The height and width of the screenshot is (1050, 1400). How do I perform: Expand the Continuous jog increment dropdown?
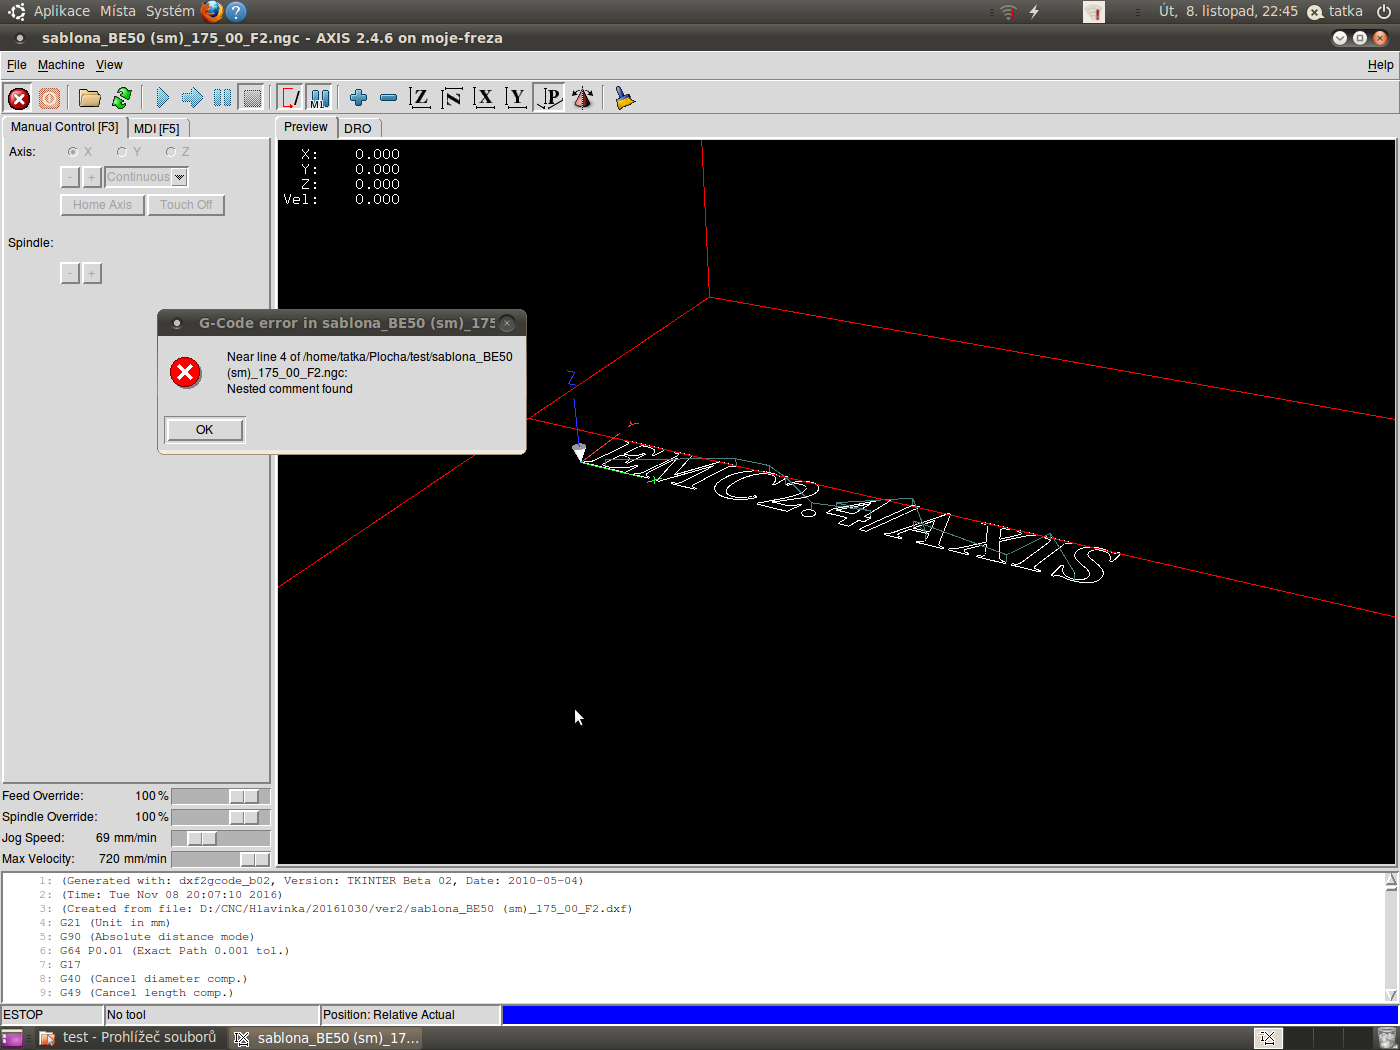[x=179, y=177]
